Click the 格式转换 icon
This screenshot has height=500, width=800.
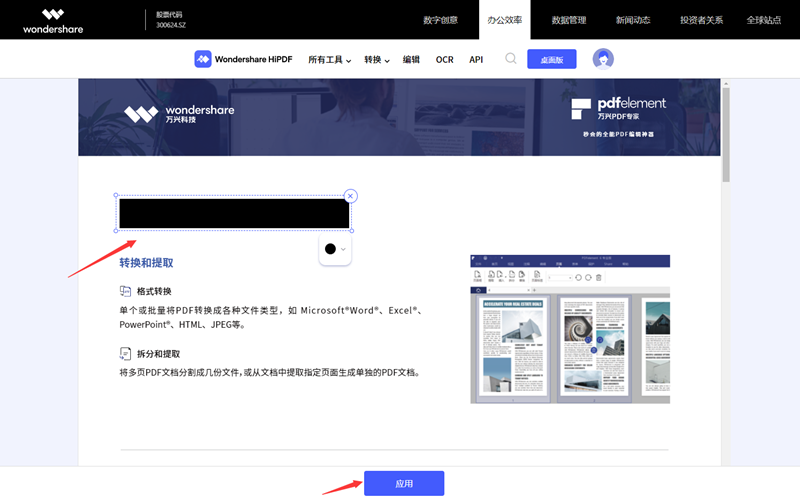(125, 291)
